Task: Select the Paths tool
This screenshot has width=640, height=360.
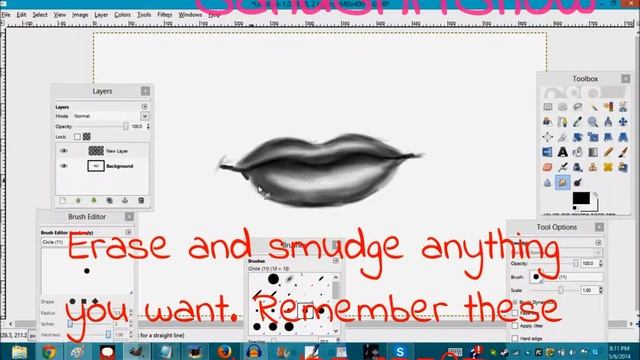Action: 563,122
